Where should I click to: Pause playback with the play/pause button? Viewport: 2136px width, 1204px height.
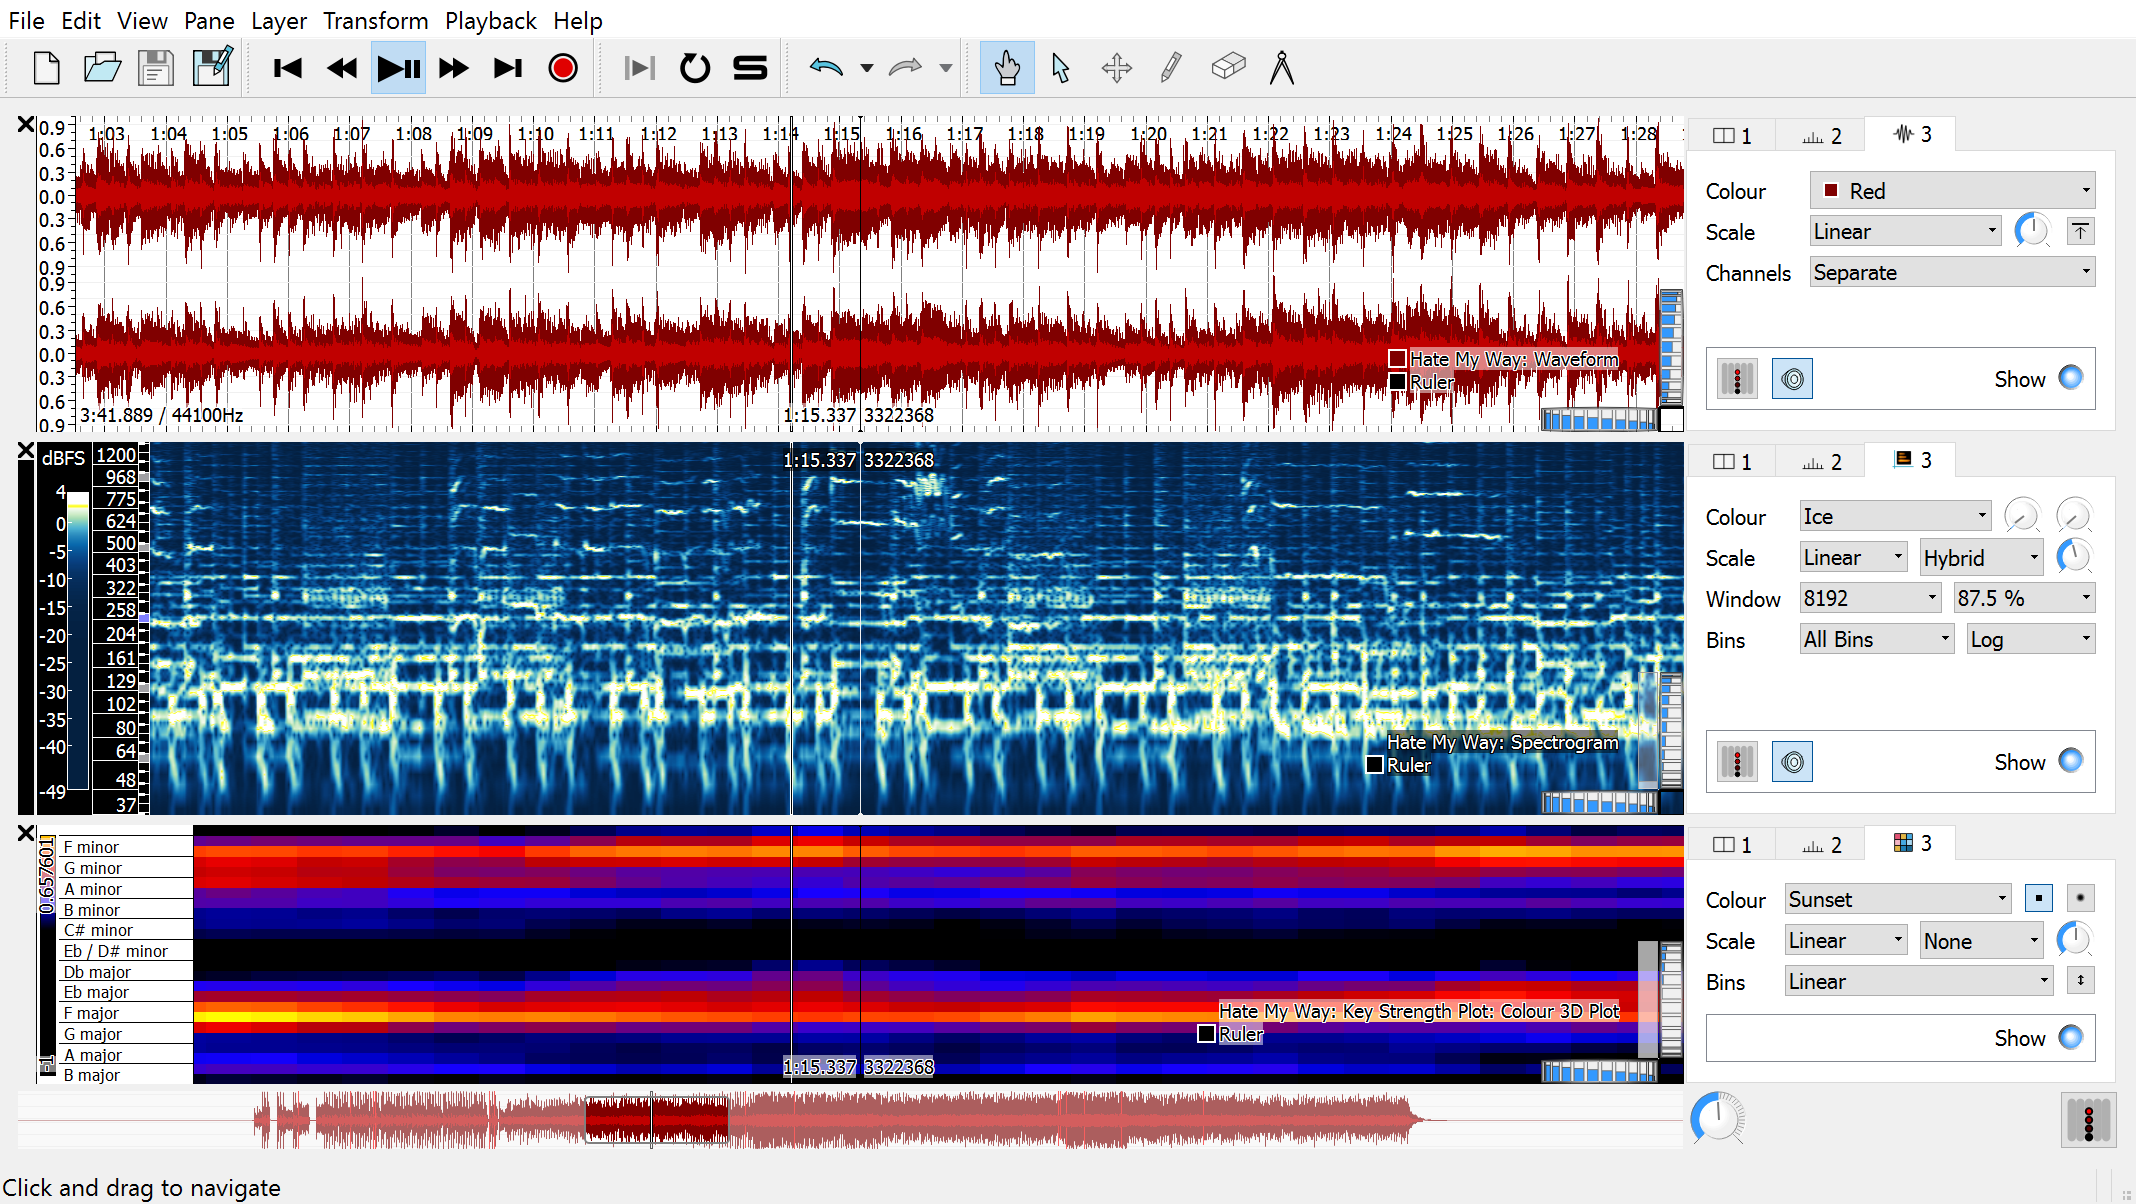click(x=398, y=68)
